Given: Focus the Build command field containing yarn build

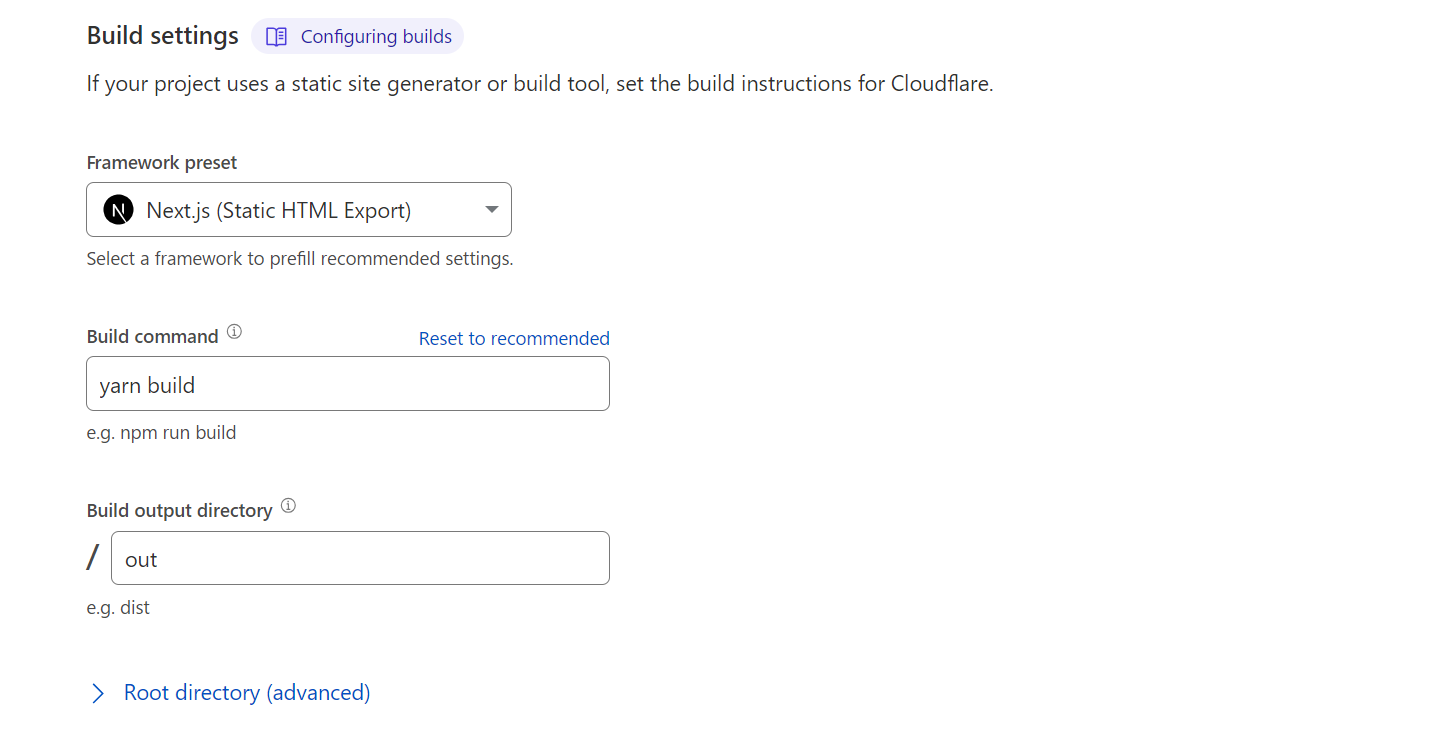Looking at the screenshot, I should 348,385.
